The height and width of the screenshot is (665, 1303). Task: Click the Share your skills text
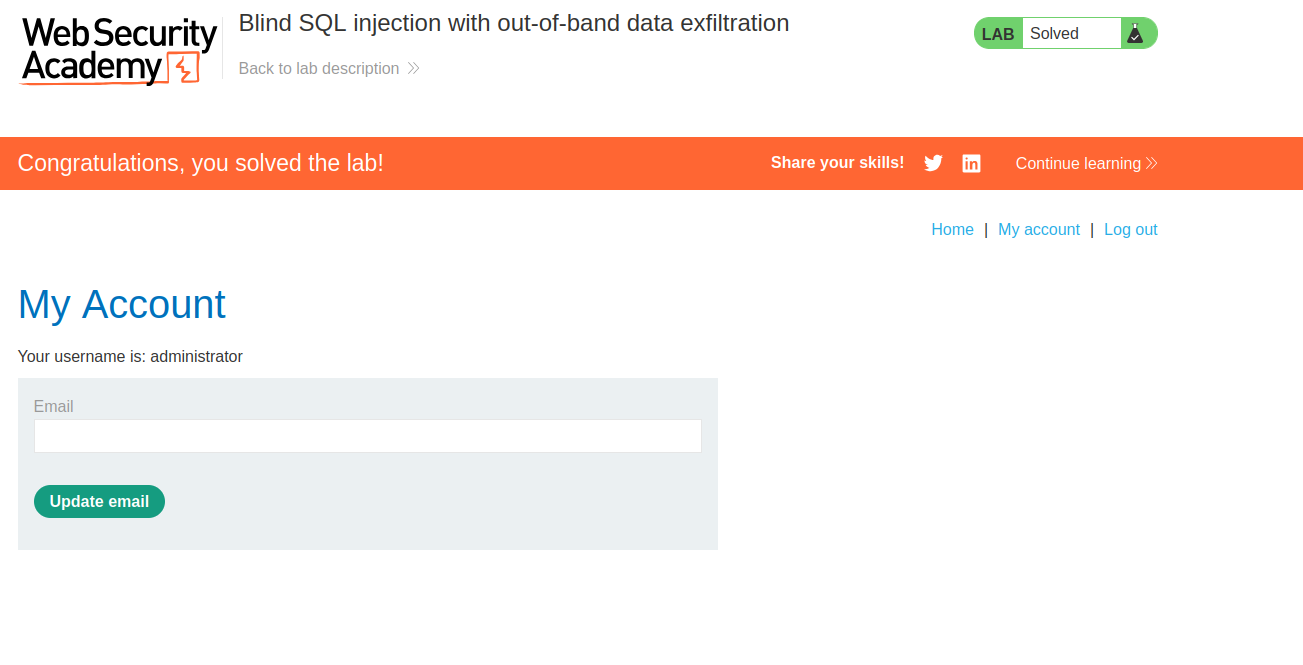point(837,162)
